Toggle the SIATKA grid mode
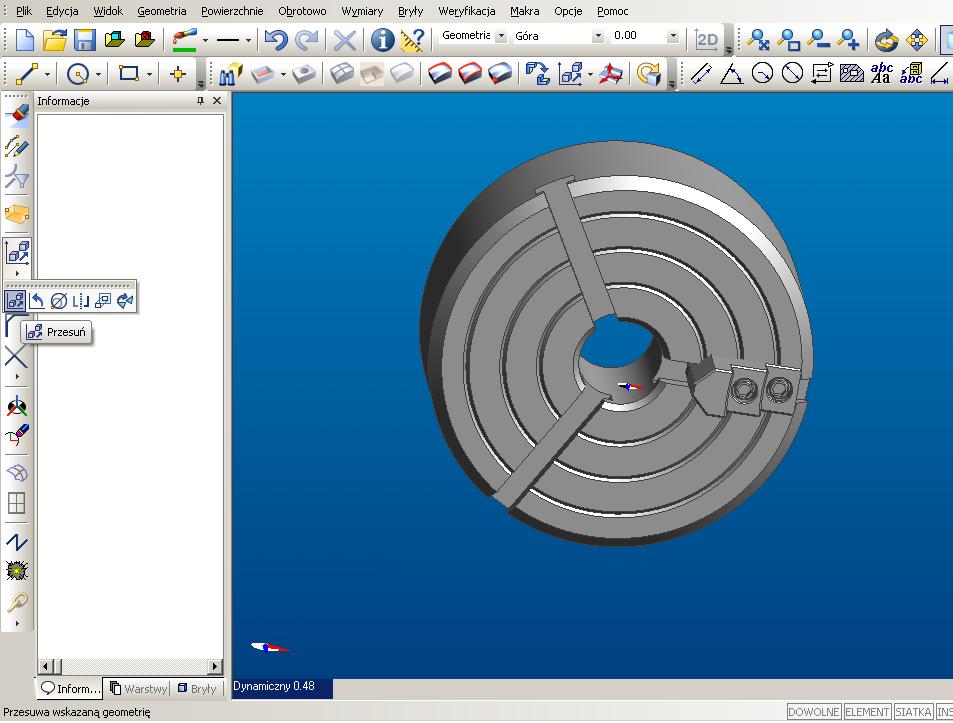Image resolution: width=953 pixels, height=723 pixels. [913, 711]
